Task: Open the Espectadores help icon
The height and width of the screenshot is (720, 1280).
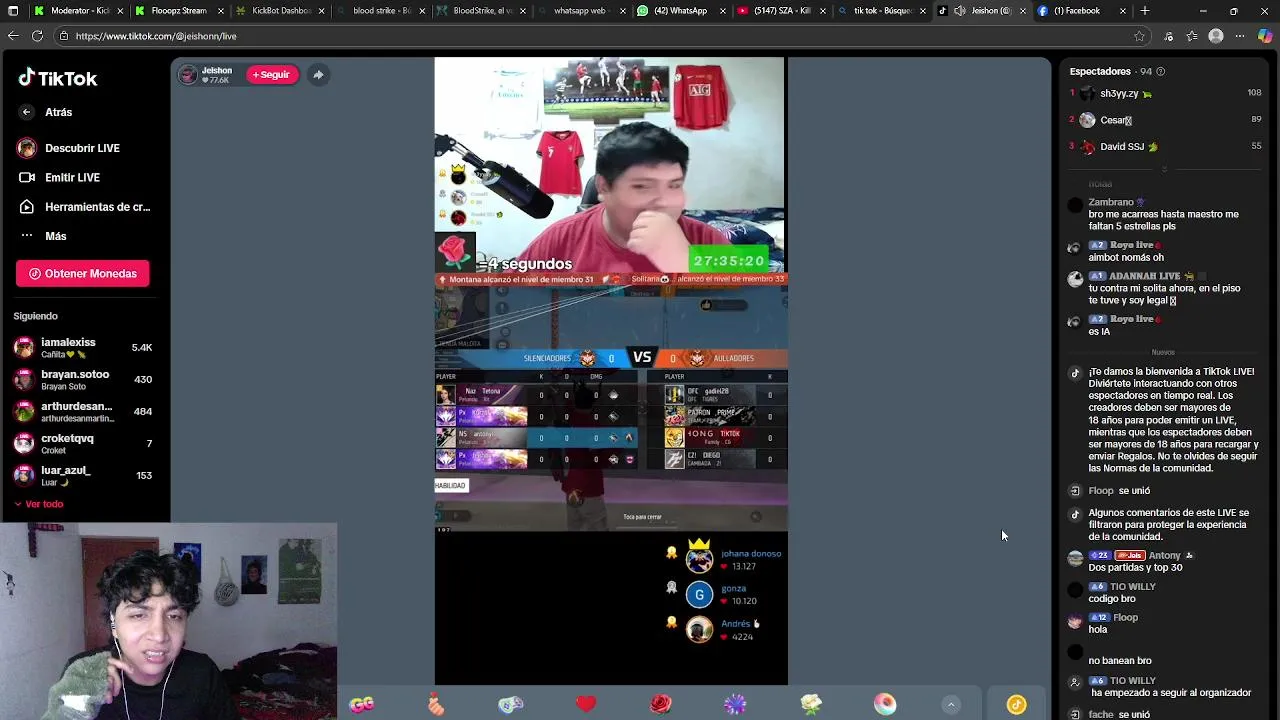Action: (x=1160, y=72)
